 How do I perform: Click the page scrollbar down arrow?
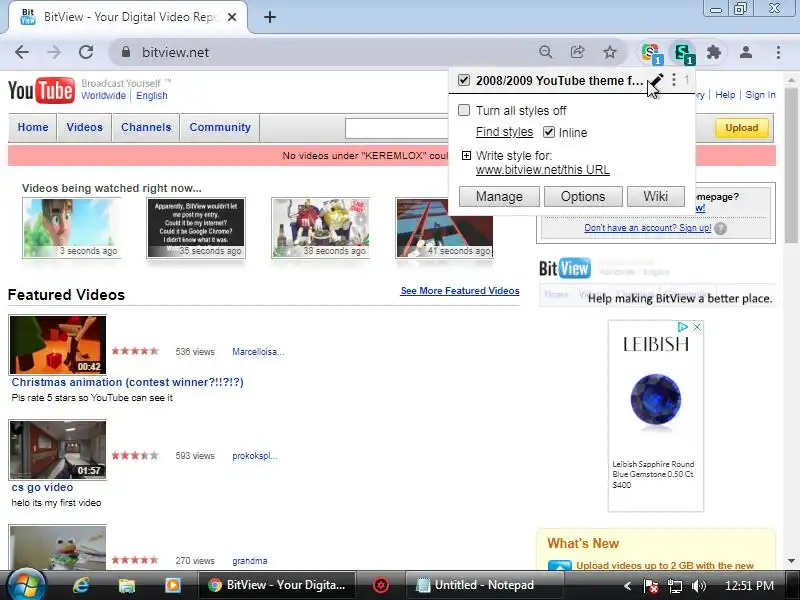[x=791, y=561]
